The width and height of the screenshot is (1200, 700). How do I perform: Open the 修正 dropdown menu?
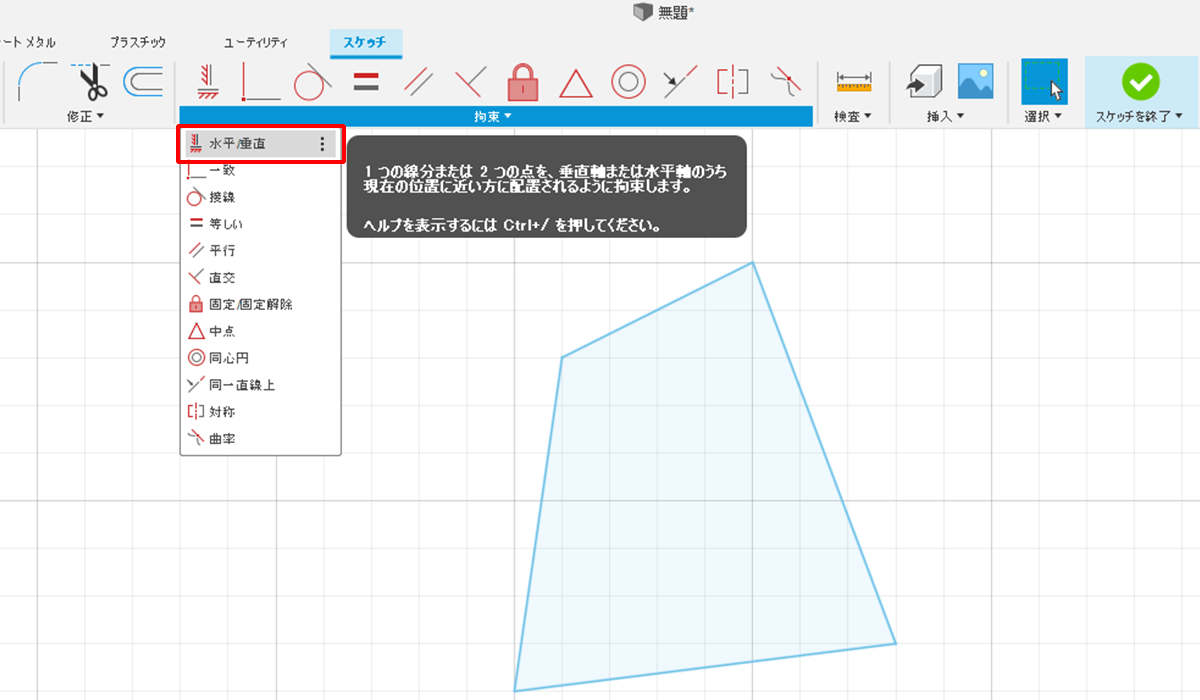click(86, 117)
